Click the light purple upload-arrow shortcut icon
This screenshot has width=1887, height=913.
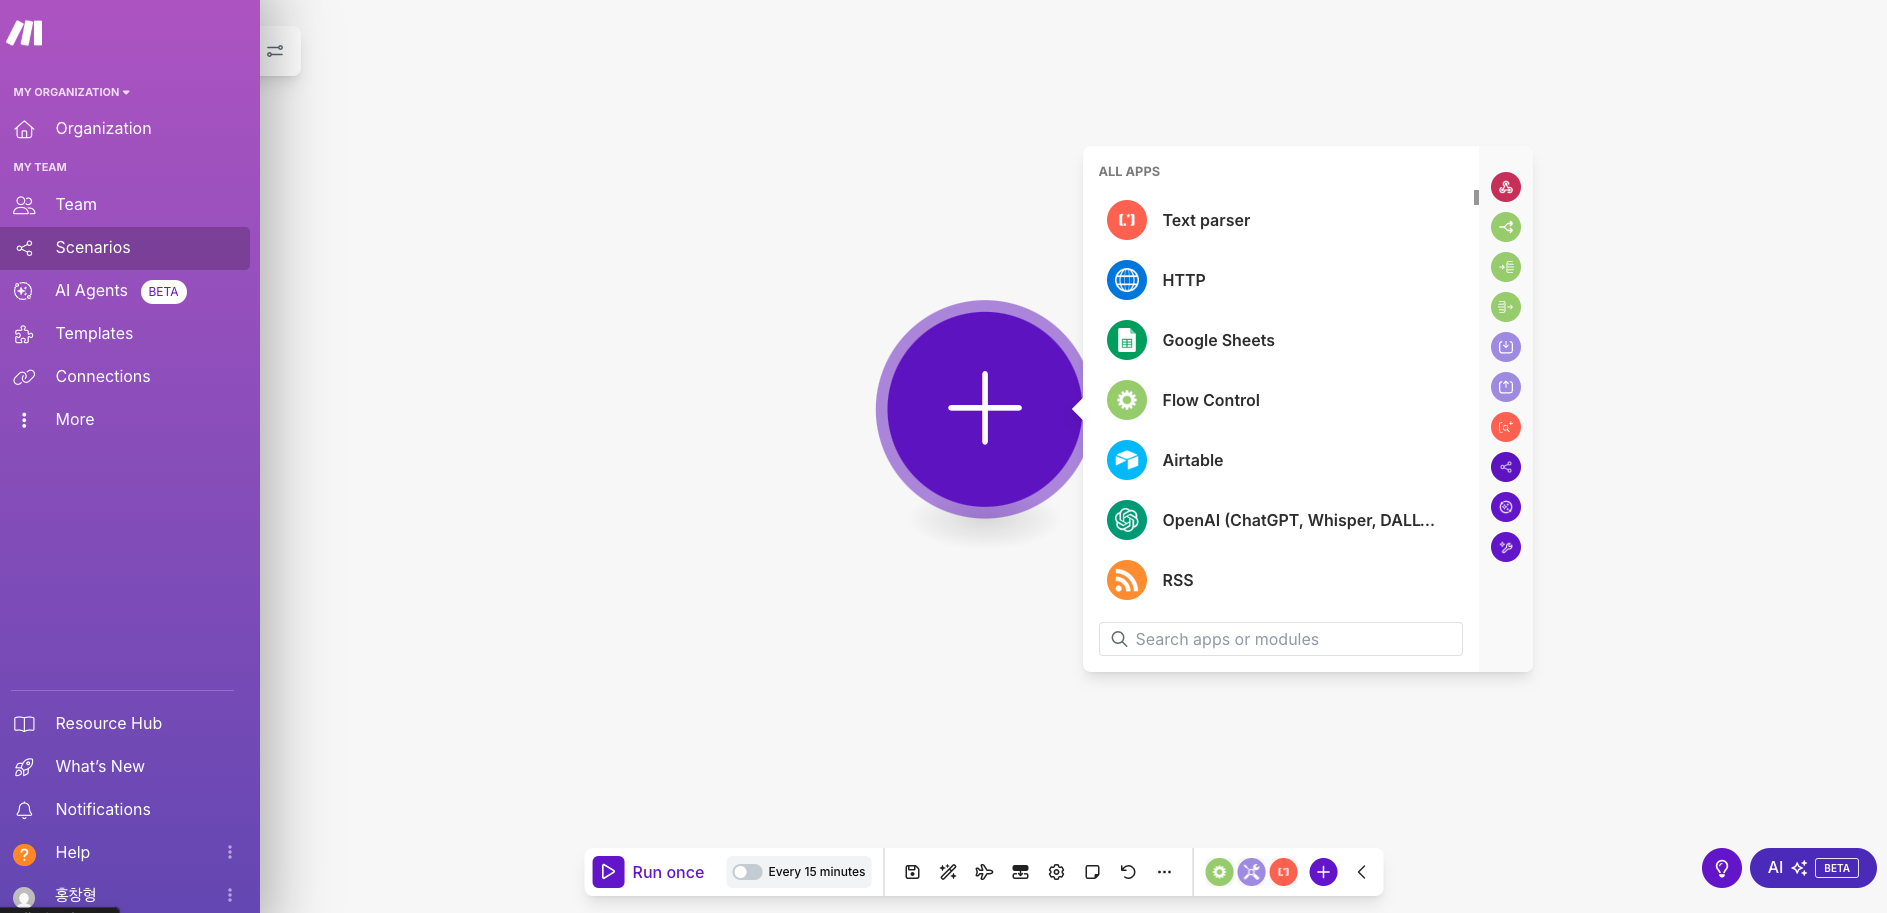[1506, 387]
